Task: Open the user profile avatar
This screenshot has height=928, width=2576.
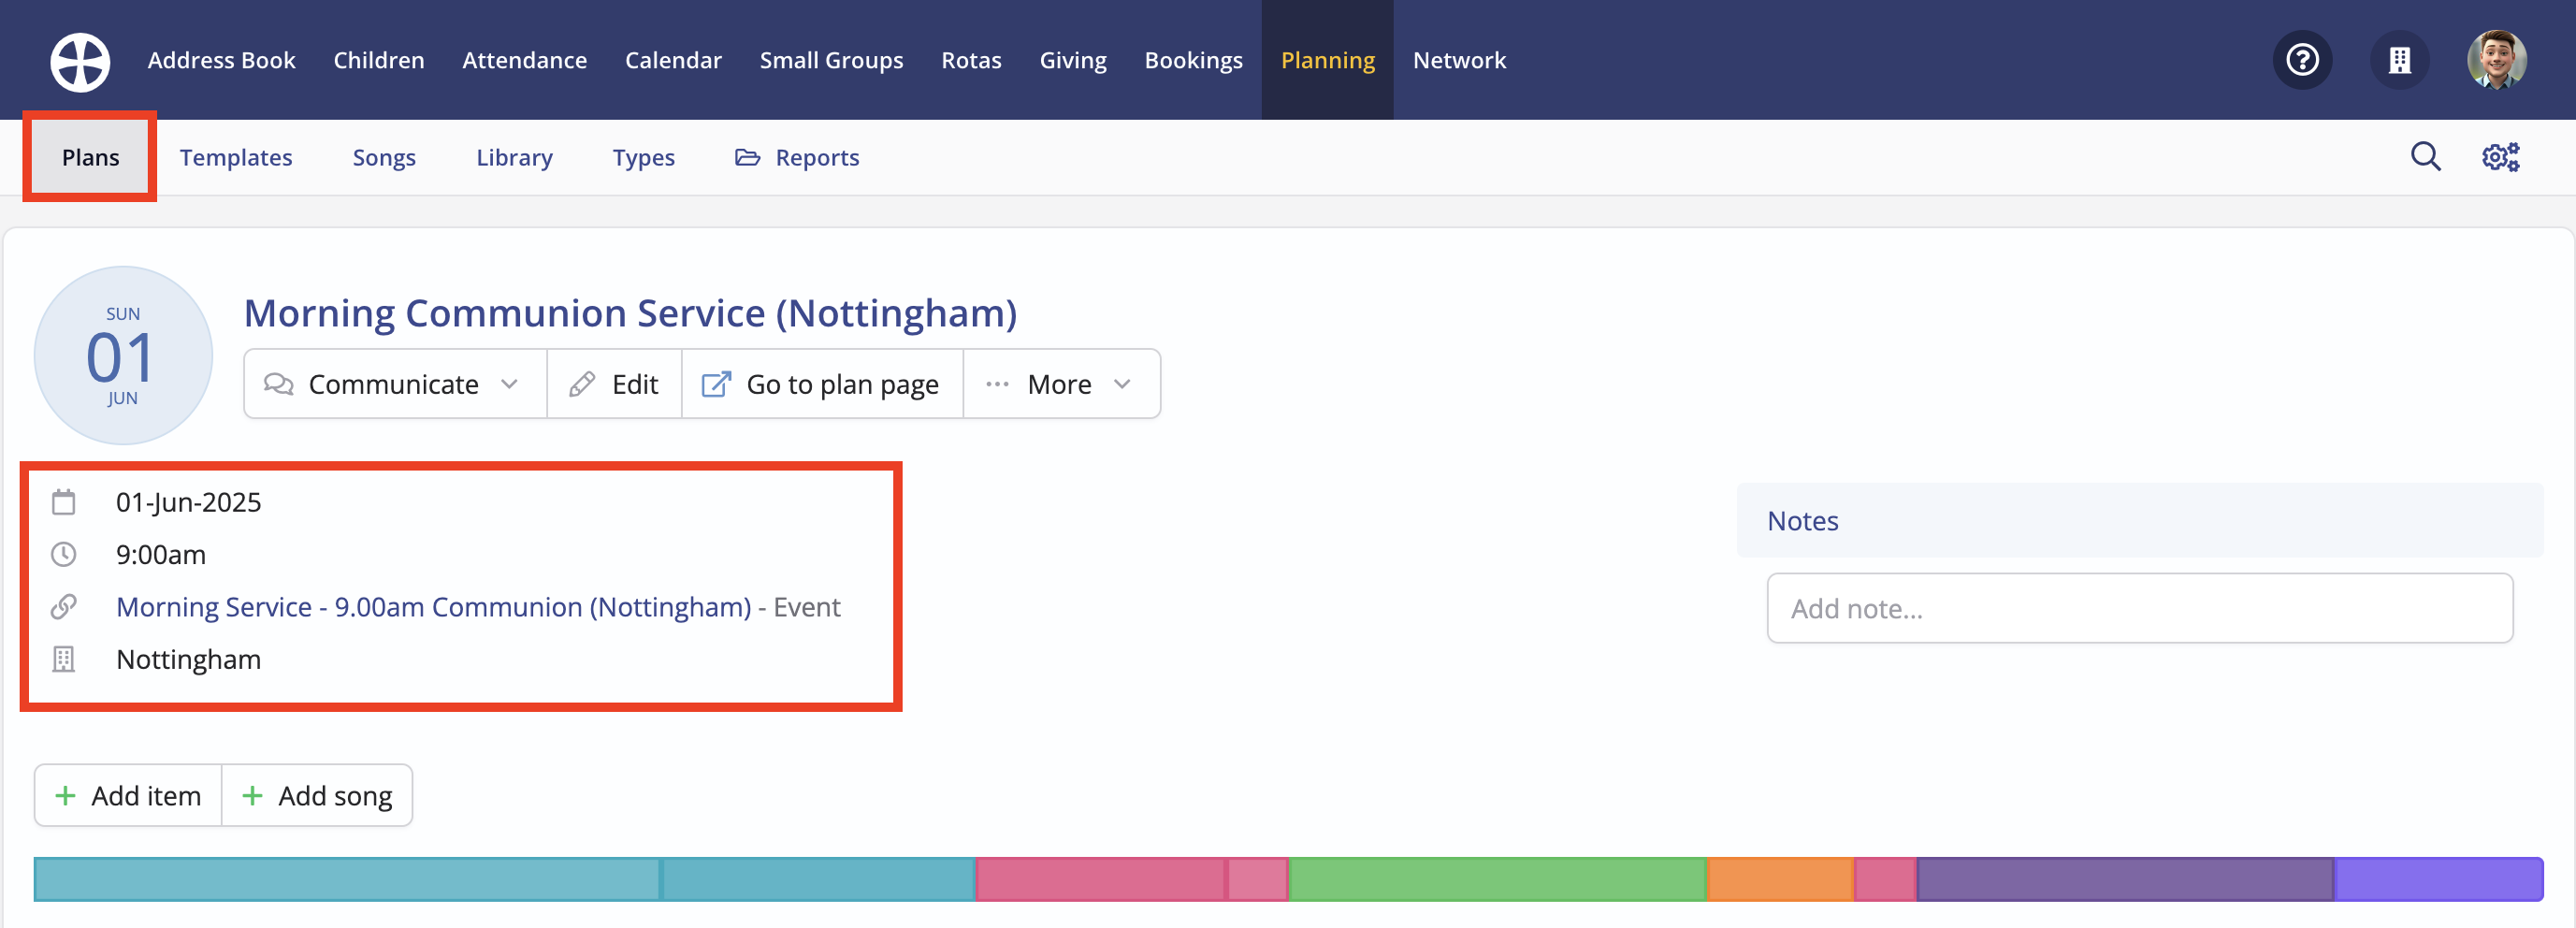Action: coord(2497,60)
